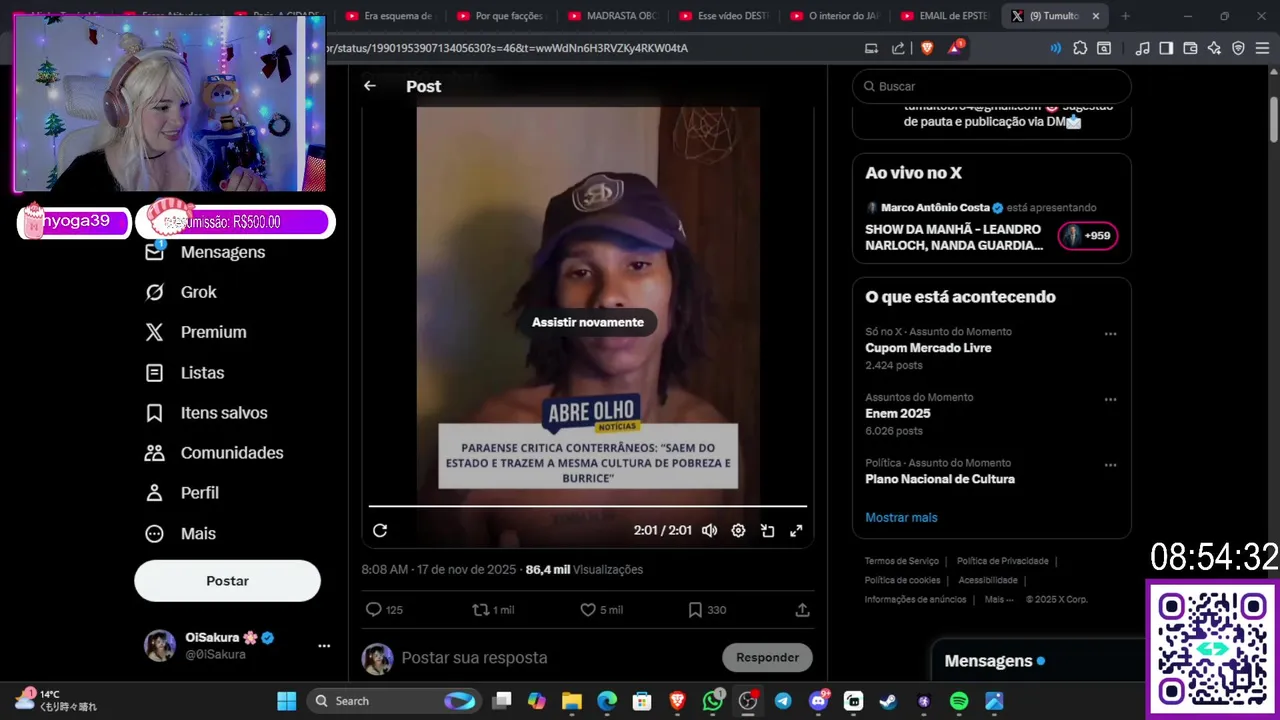1280x720 pixels.
Task: Switch to the EMAIL de EPSTEIN YouTube tab
Action: [x=944, y=16]
